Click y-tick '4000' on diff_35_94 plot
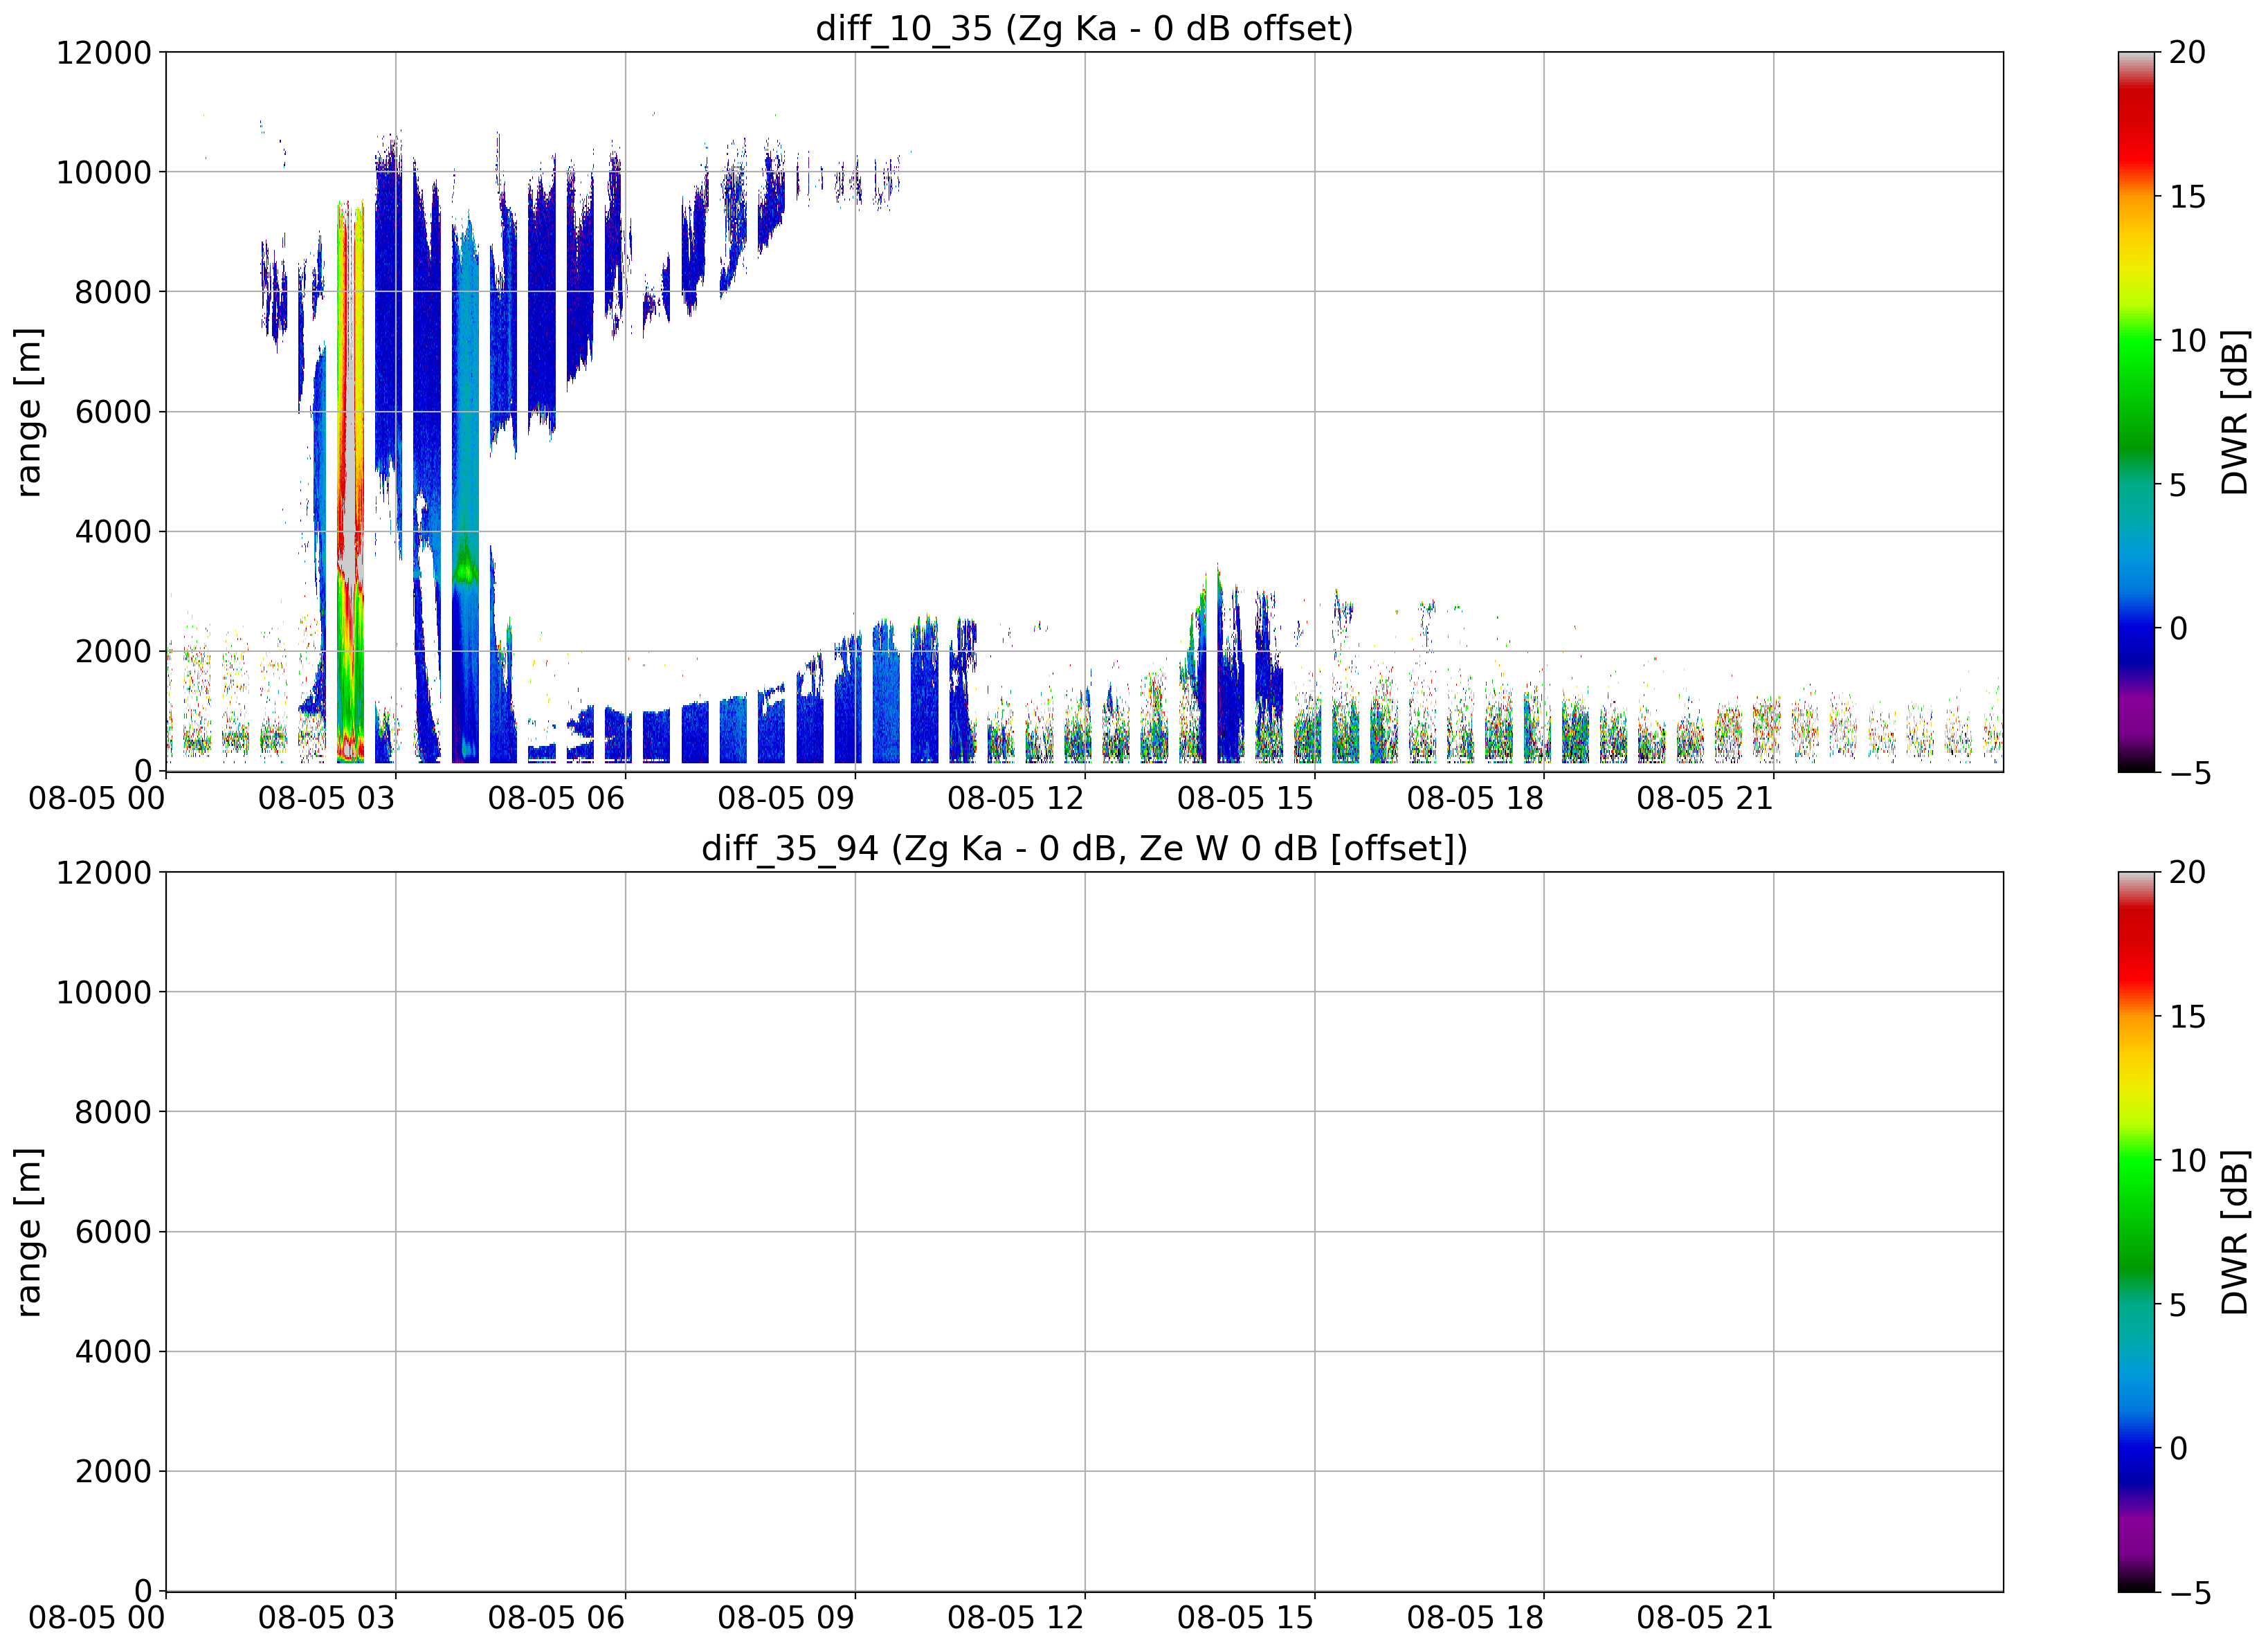 113,1351
